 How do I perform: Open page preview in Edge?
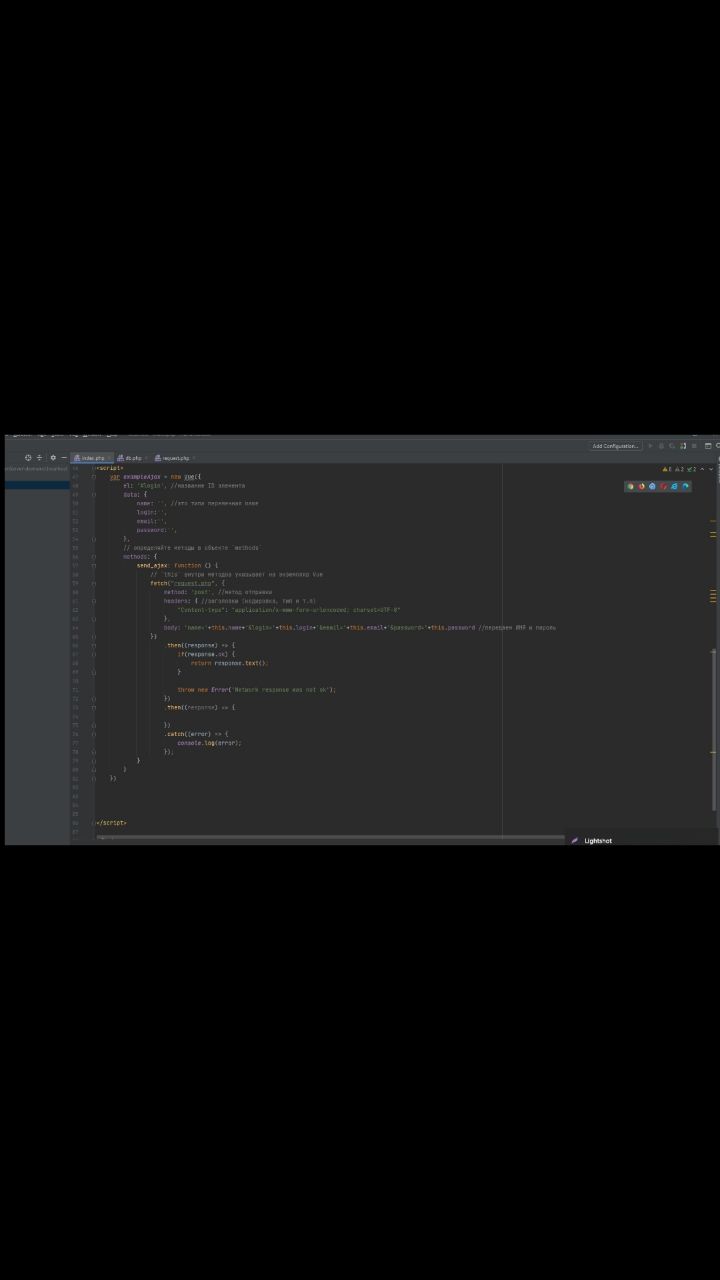(x=685, y=486)
